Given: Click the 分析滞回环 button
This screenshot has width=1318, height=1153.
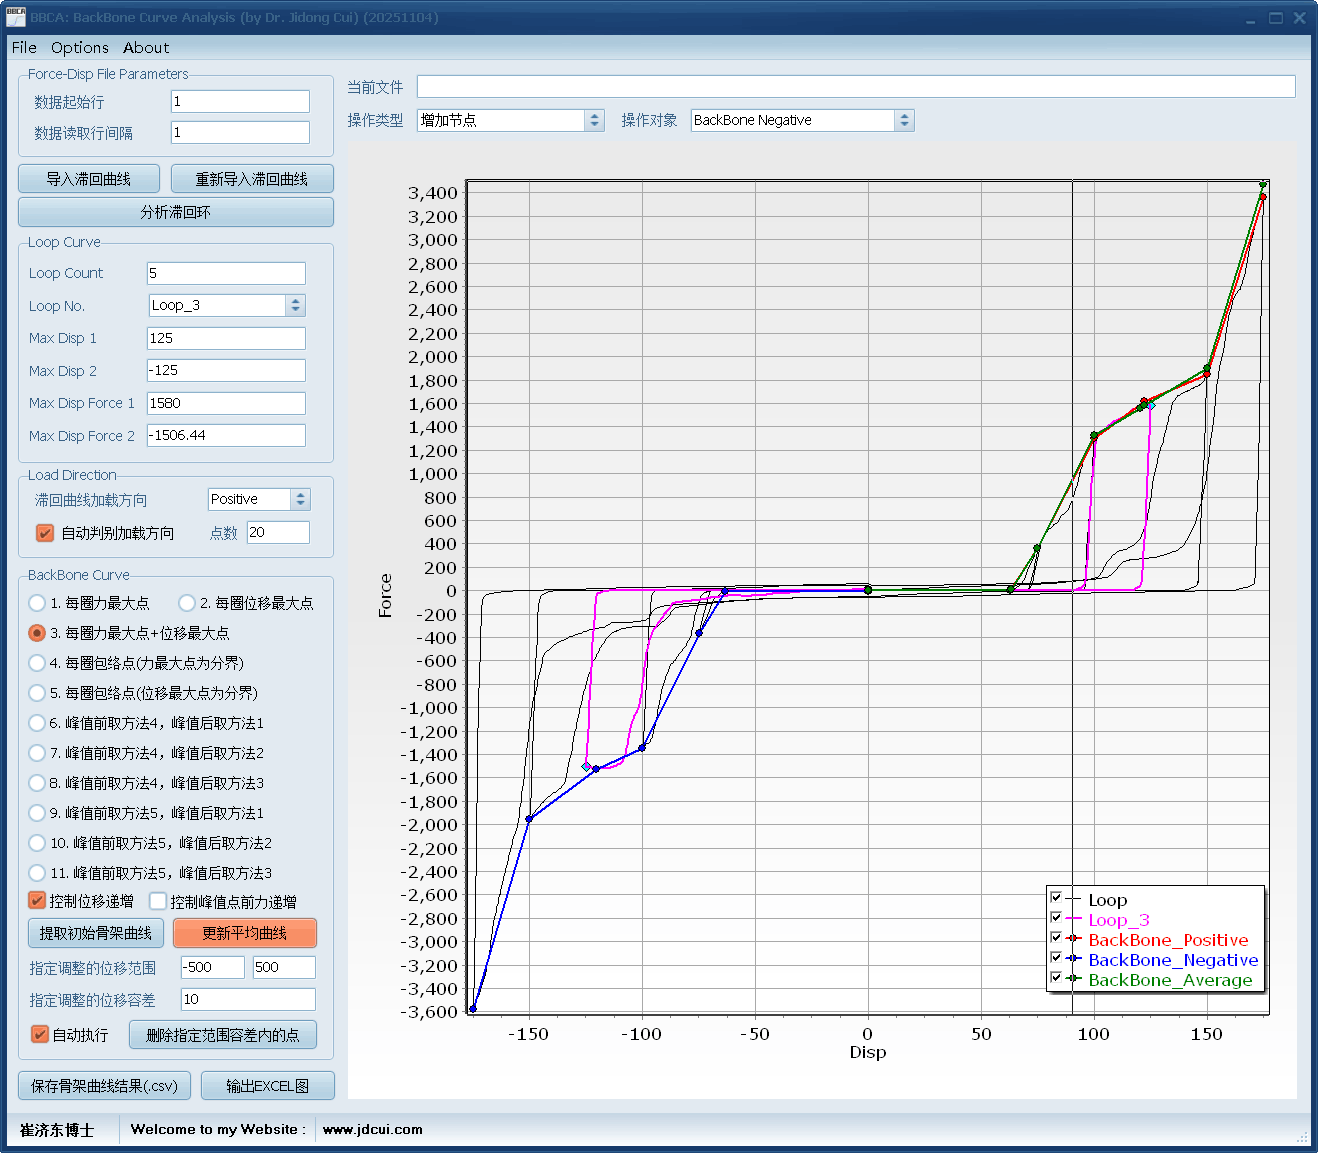Looking at the screenshot, I should tap(176, 212).
